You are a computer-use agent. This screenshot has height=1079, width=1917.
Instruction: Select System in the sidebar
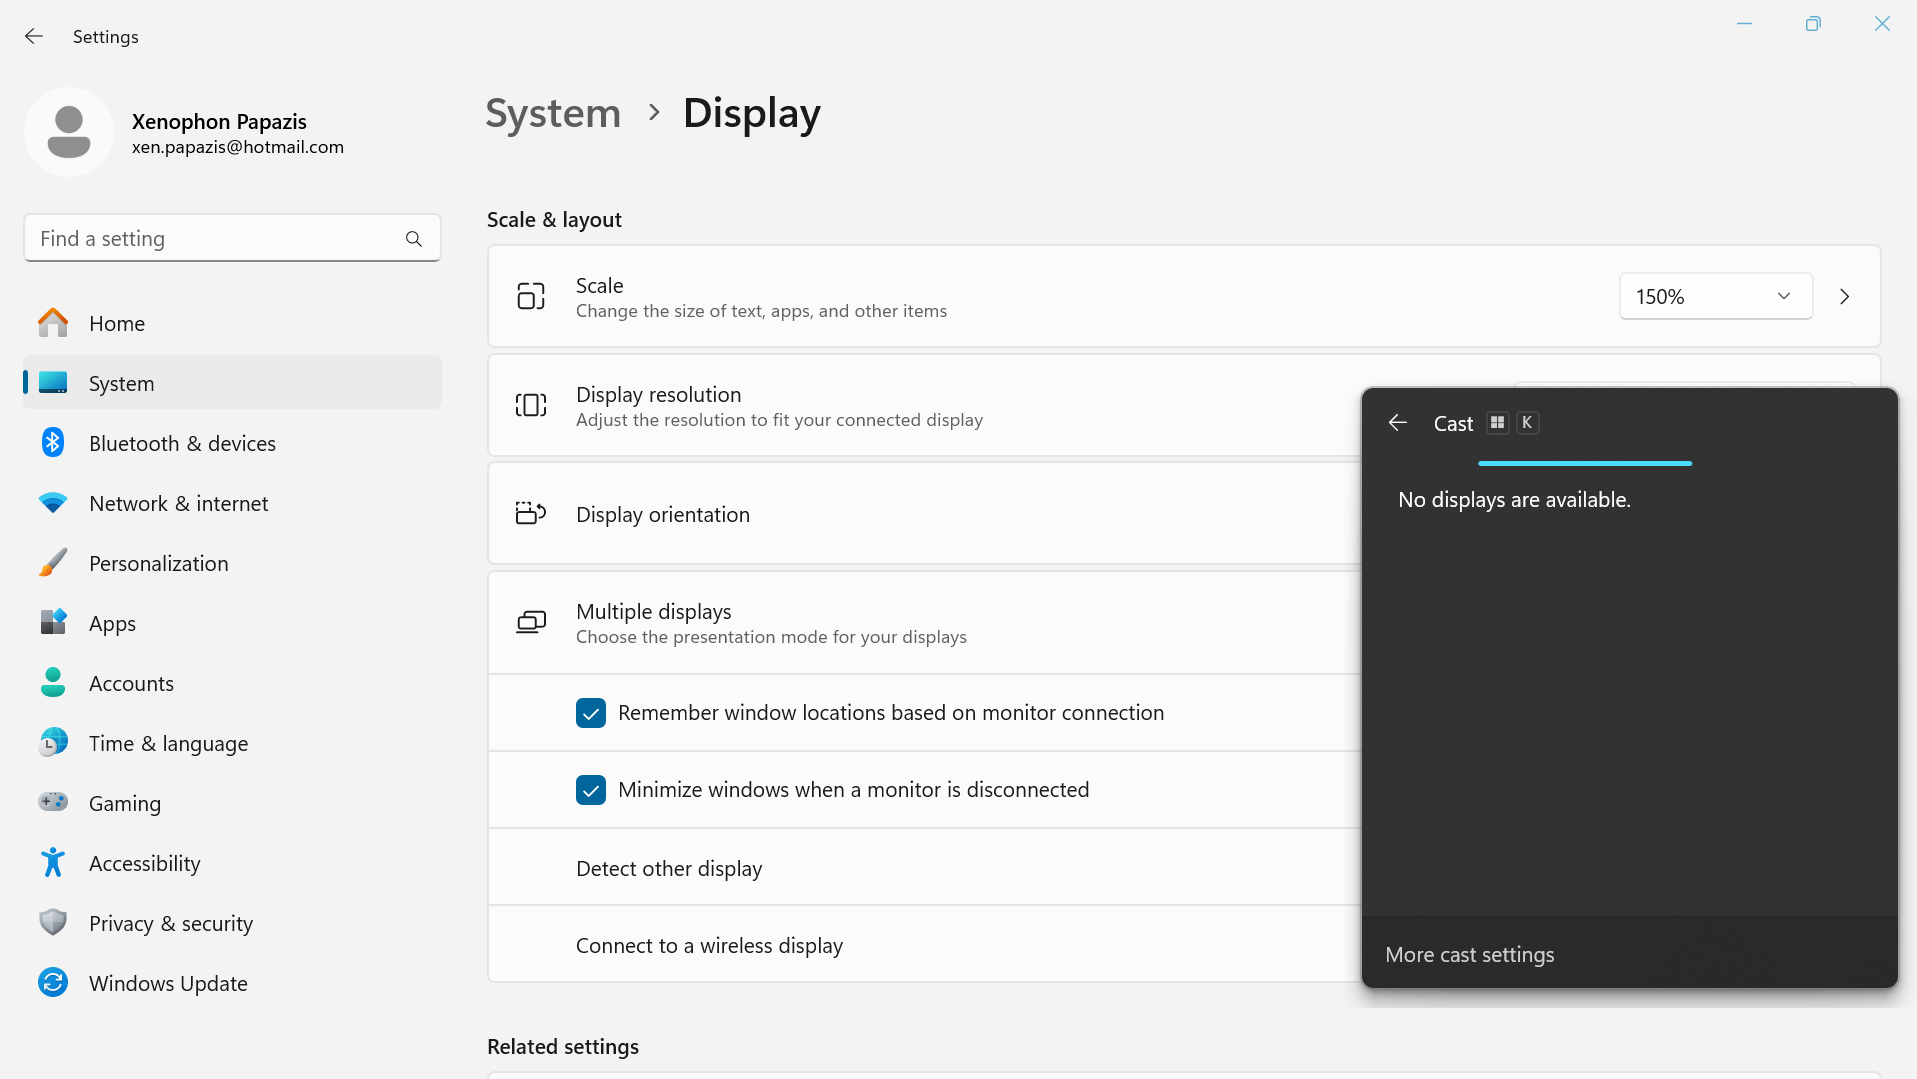pos(232,383)
